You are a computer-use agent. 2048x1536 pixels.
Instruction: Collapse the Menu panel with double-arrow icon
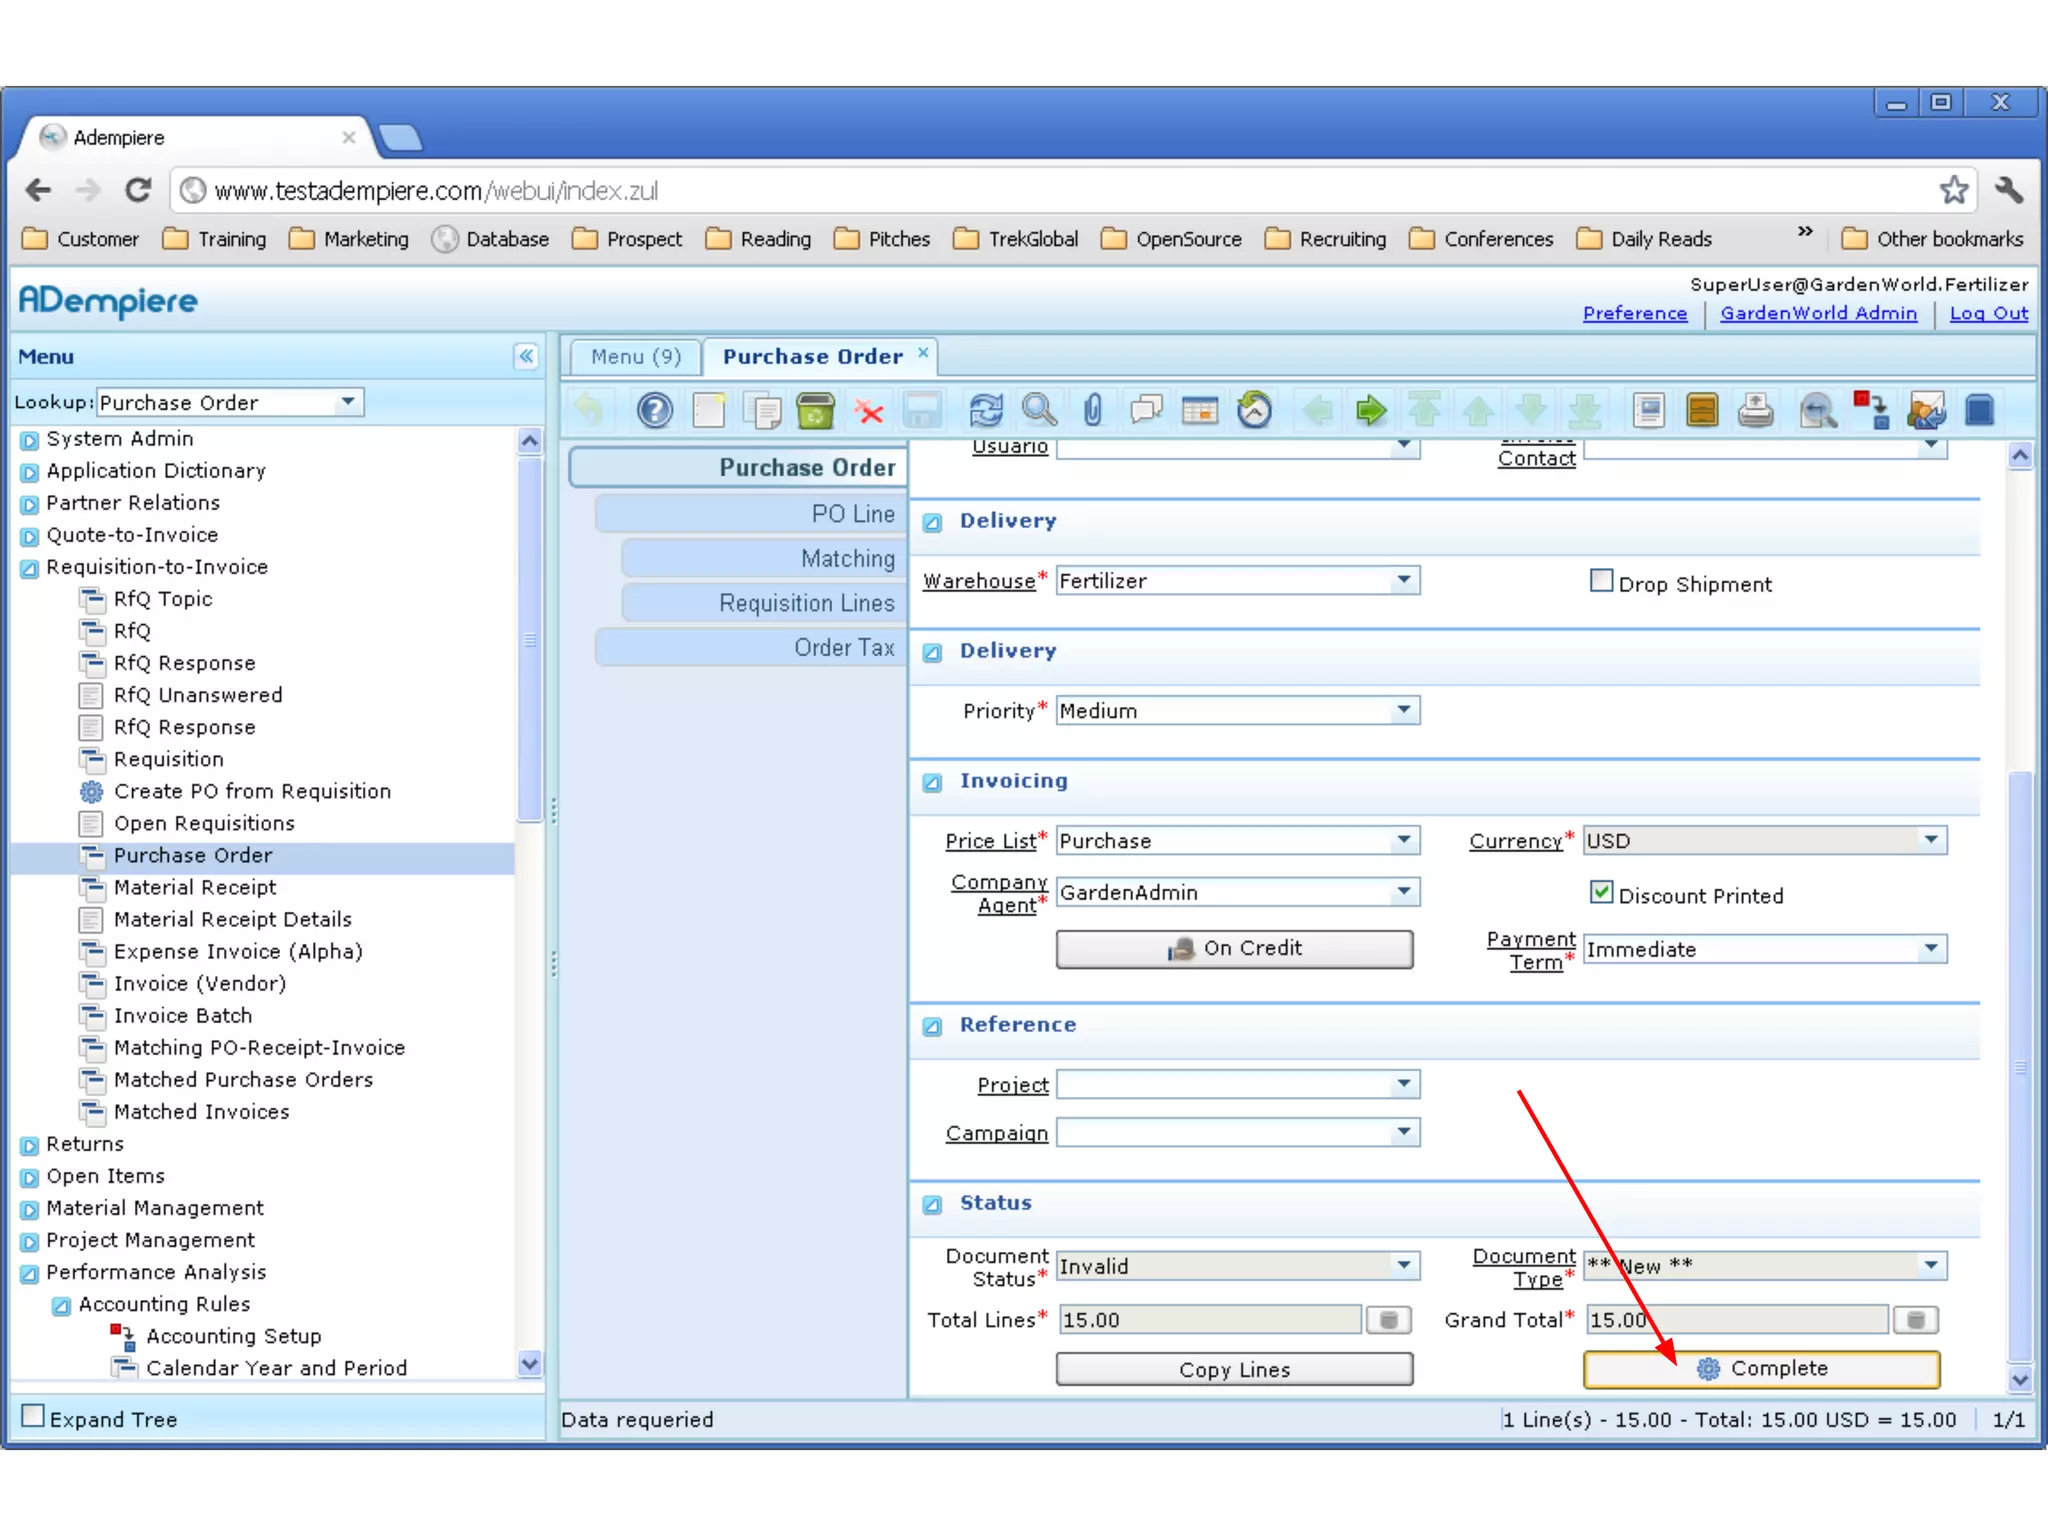526,356
